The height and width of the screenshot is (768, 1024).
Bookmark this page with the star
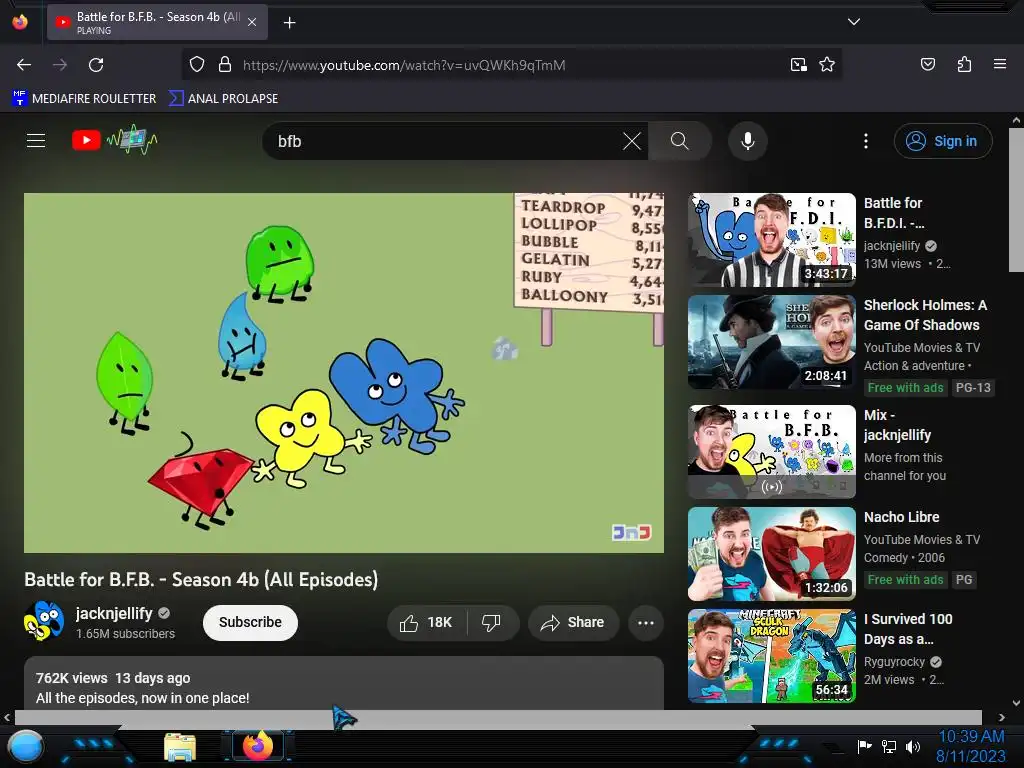point(827,65)
